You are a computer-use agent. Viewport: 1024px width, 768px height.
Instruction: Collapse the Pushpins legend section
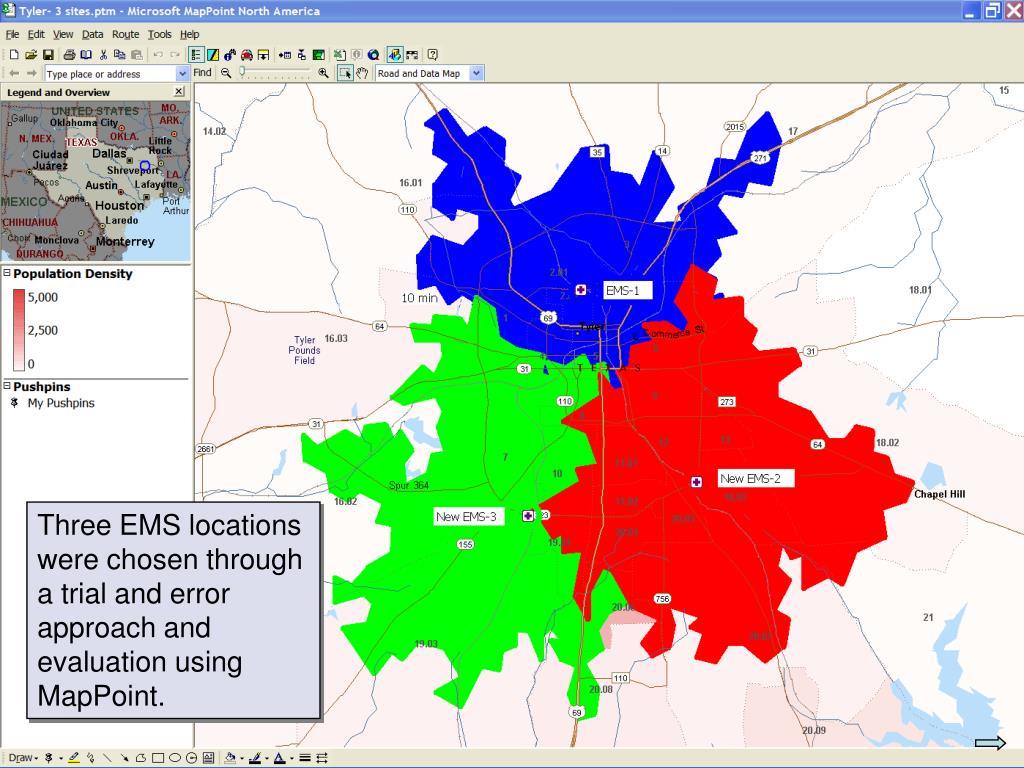click(x=7, y=386)
